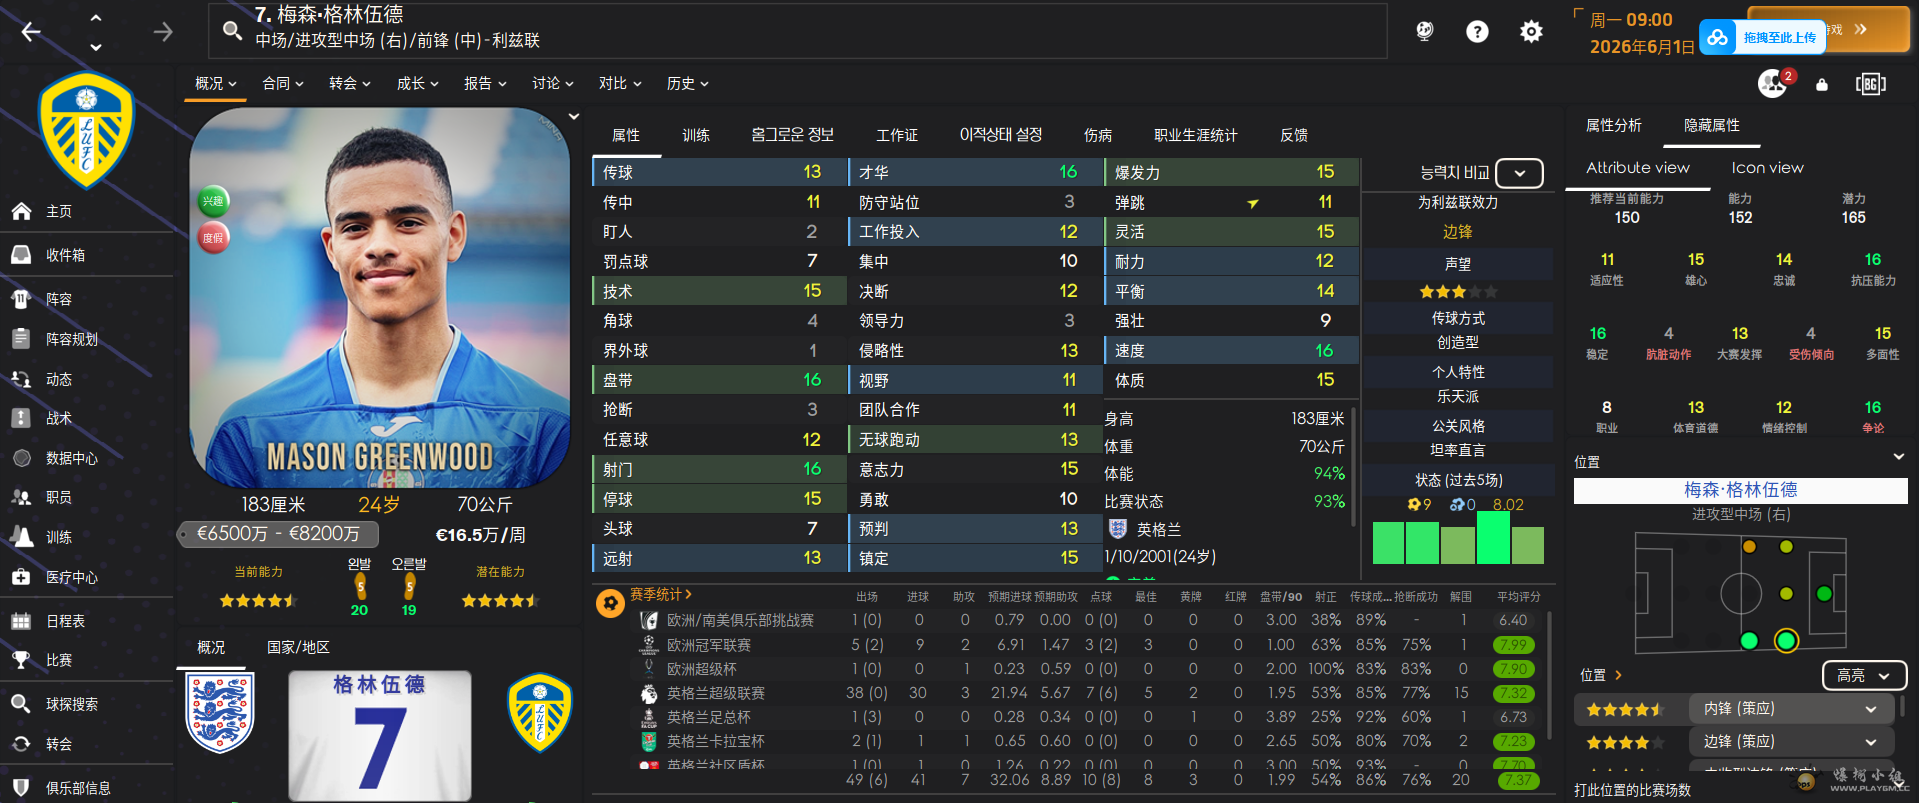Click the BG skin icon

(1870, 84)
